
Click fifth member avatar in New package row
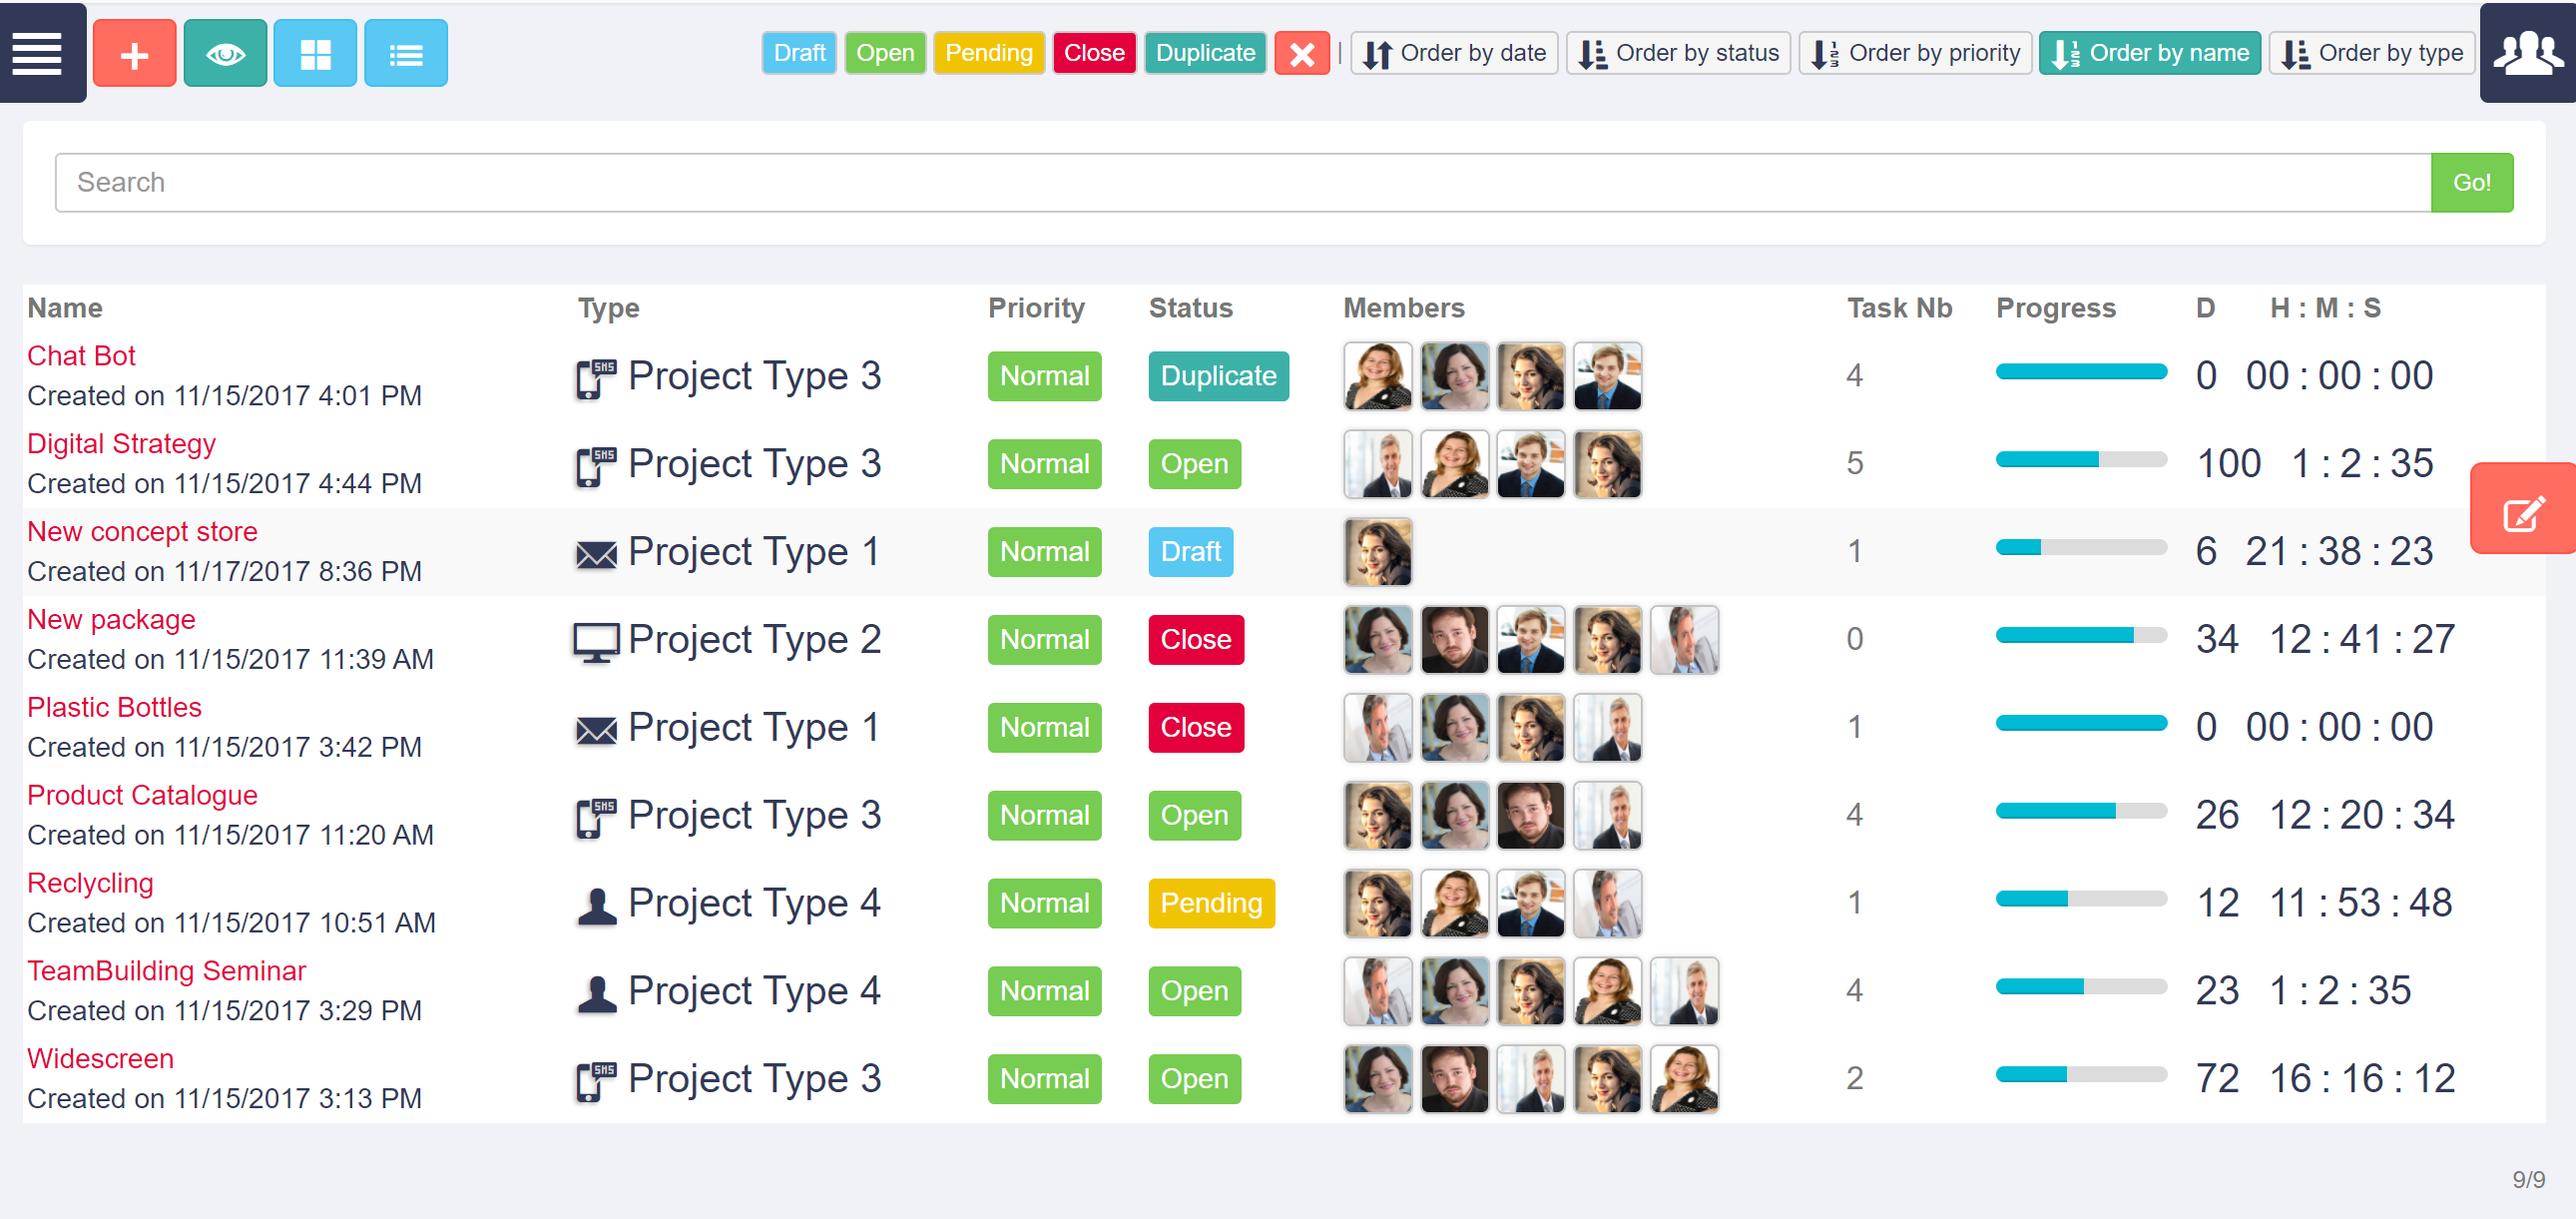tap(1684, 640)
